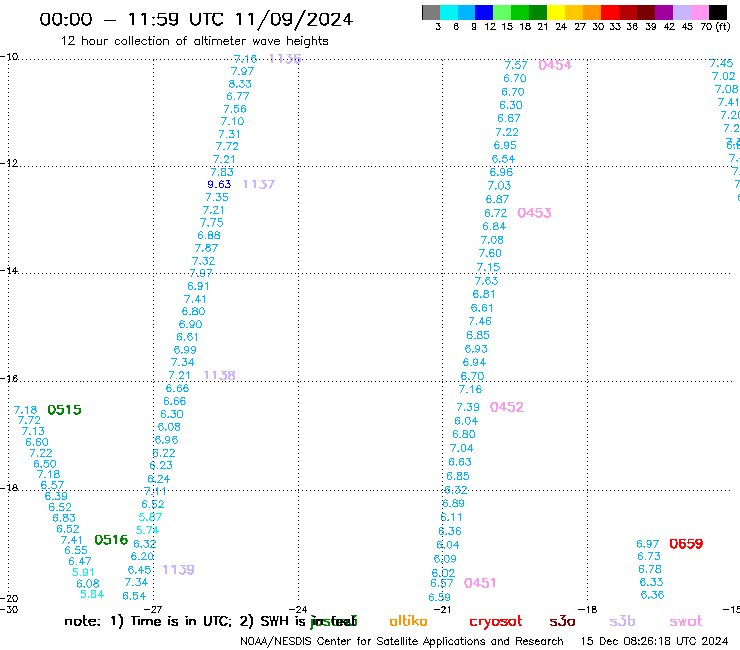The height and width of the screenshot is (650, 740).
Task: Select the pink 0451 swot time label
Action: (x=480, y=583)
